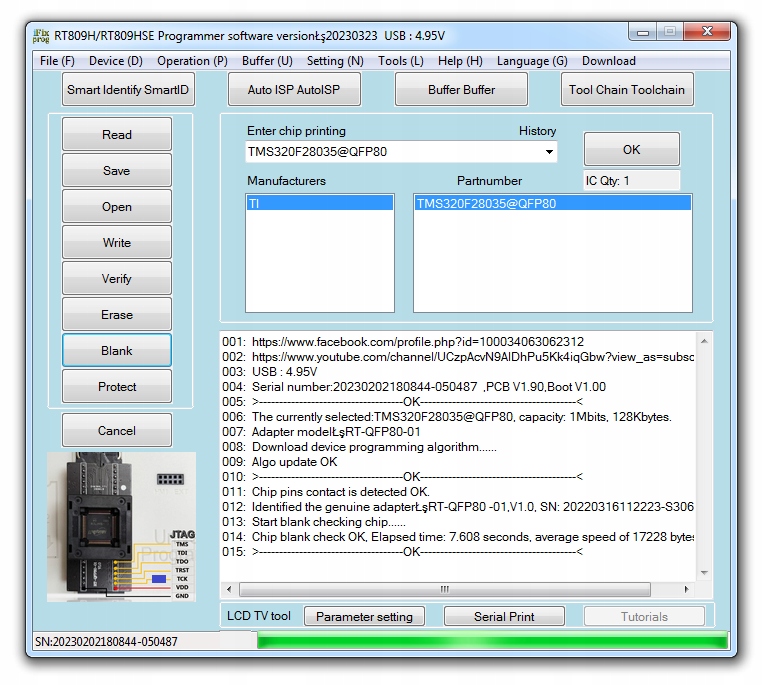The width and height of the screenshot is (763, 685).
Task: Open Parameter setting for LCD TV tool
Action: (x=364, y=617)
